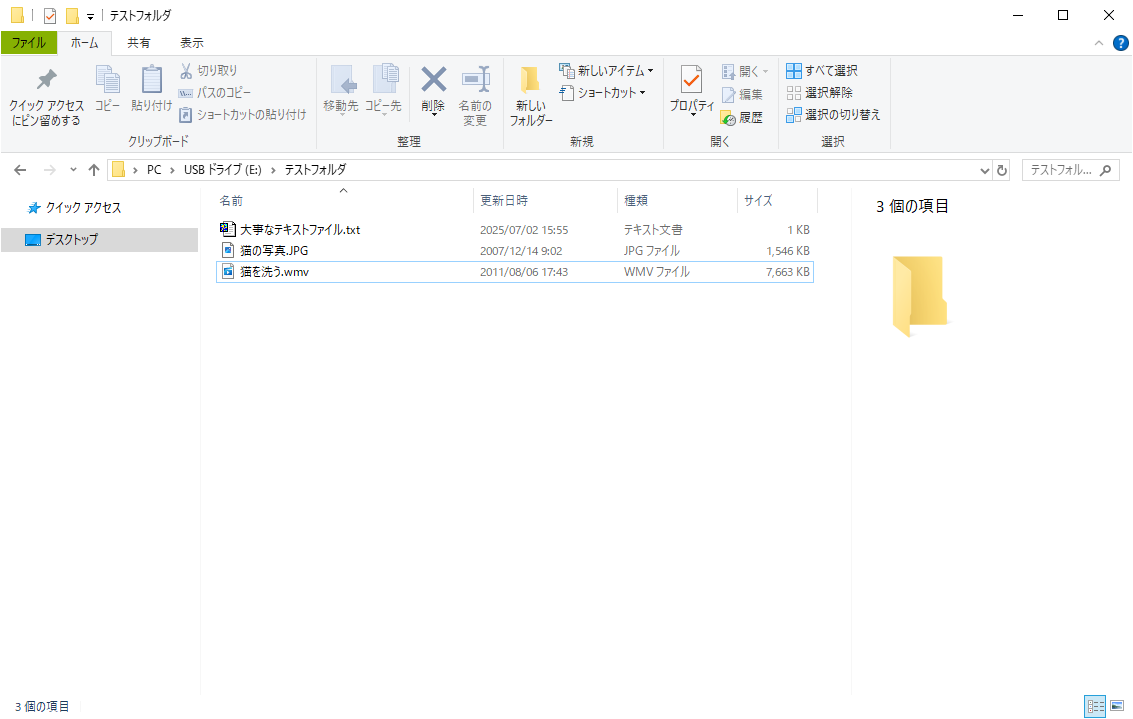The image size is (1133, 719).
Task: Click History (履歴) in the ribbon
Action: (742, 117)
